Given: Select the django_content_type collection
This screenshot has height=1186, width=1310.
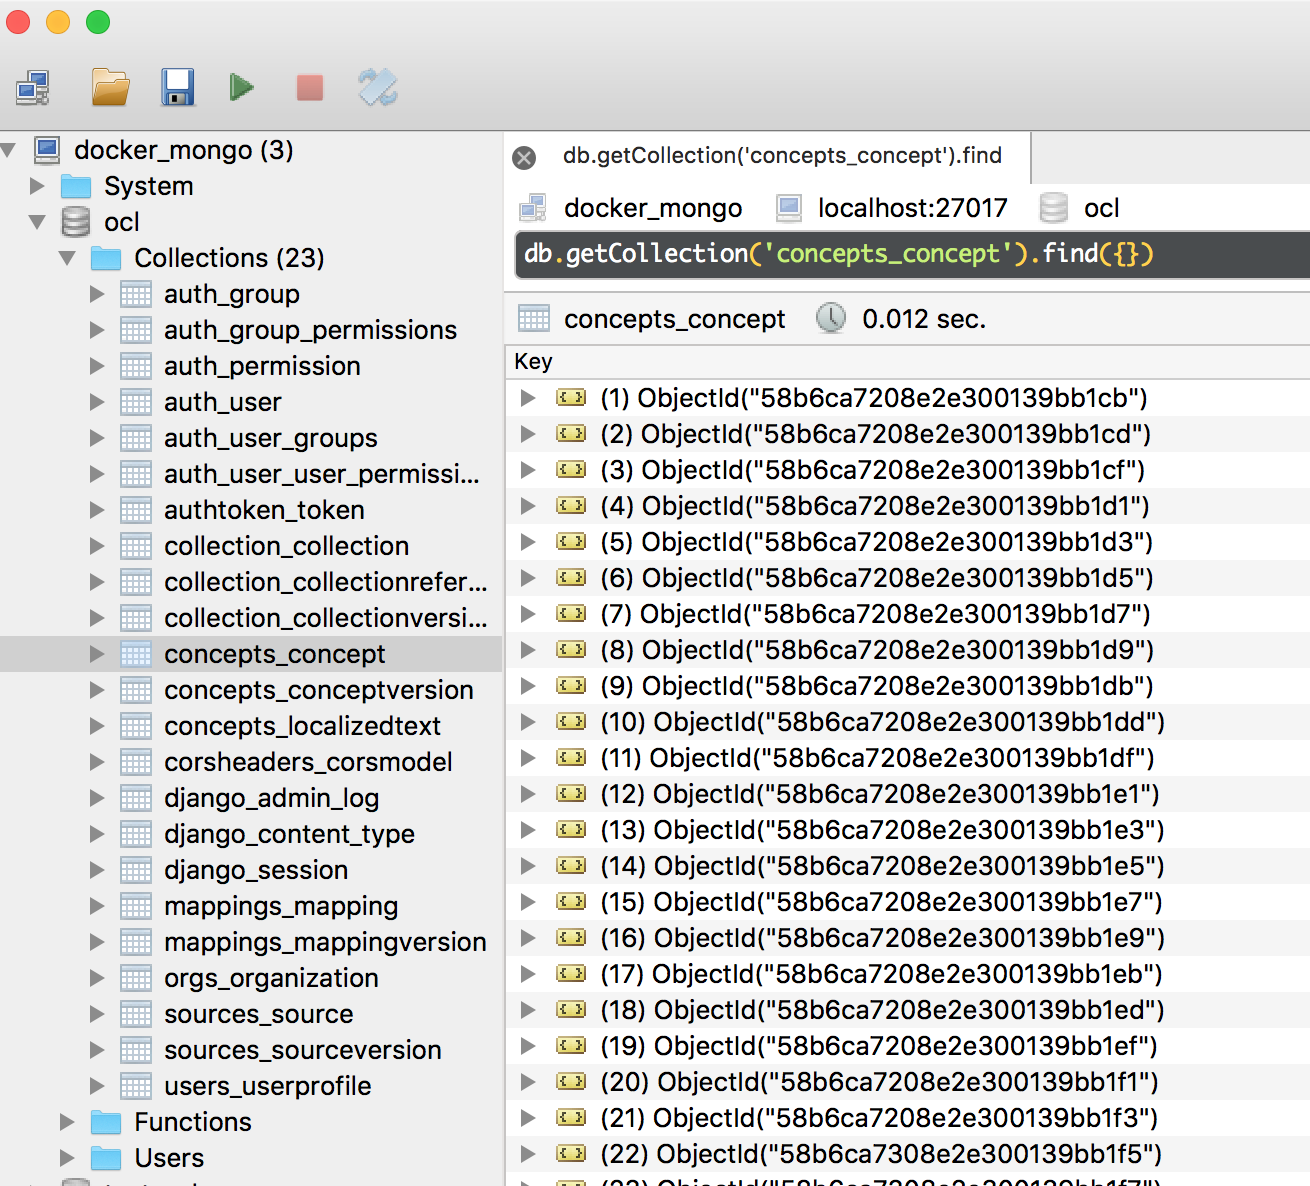Looking at the screenshot, I should 289,834.
